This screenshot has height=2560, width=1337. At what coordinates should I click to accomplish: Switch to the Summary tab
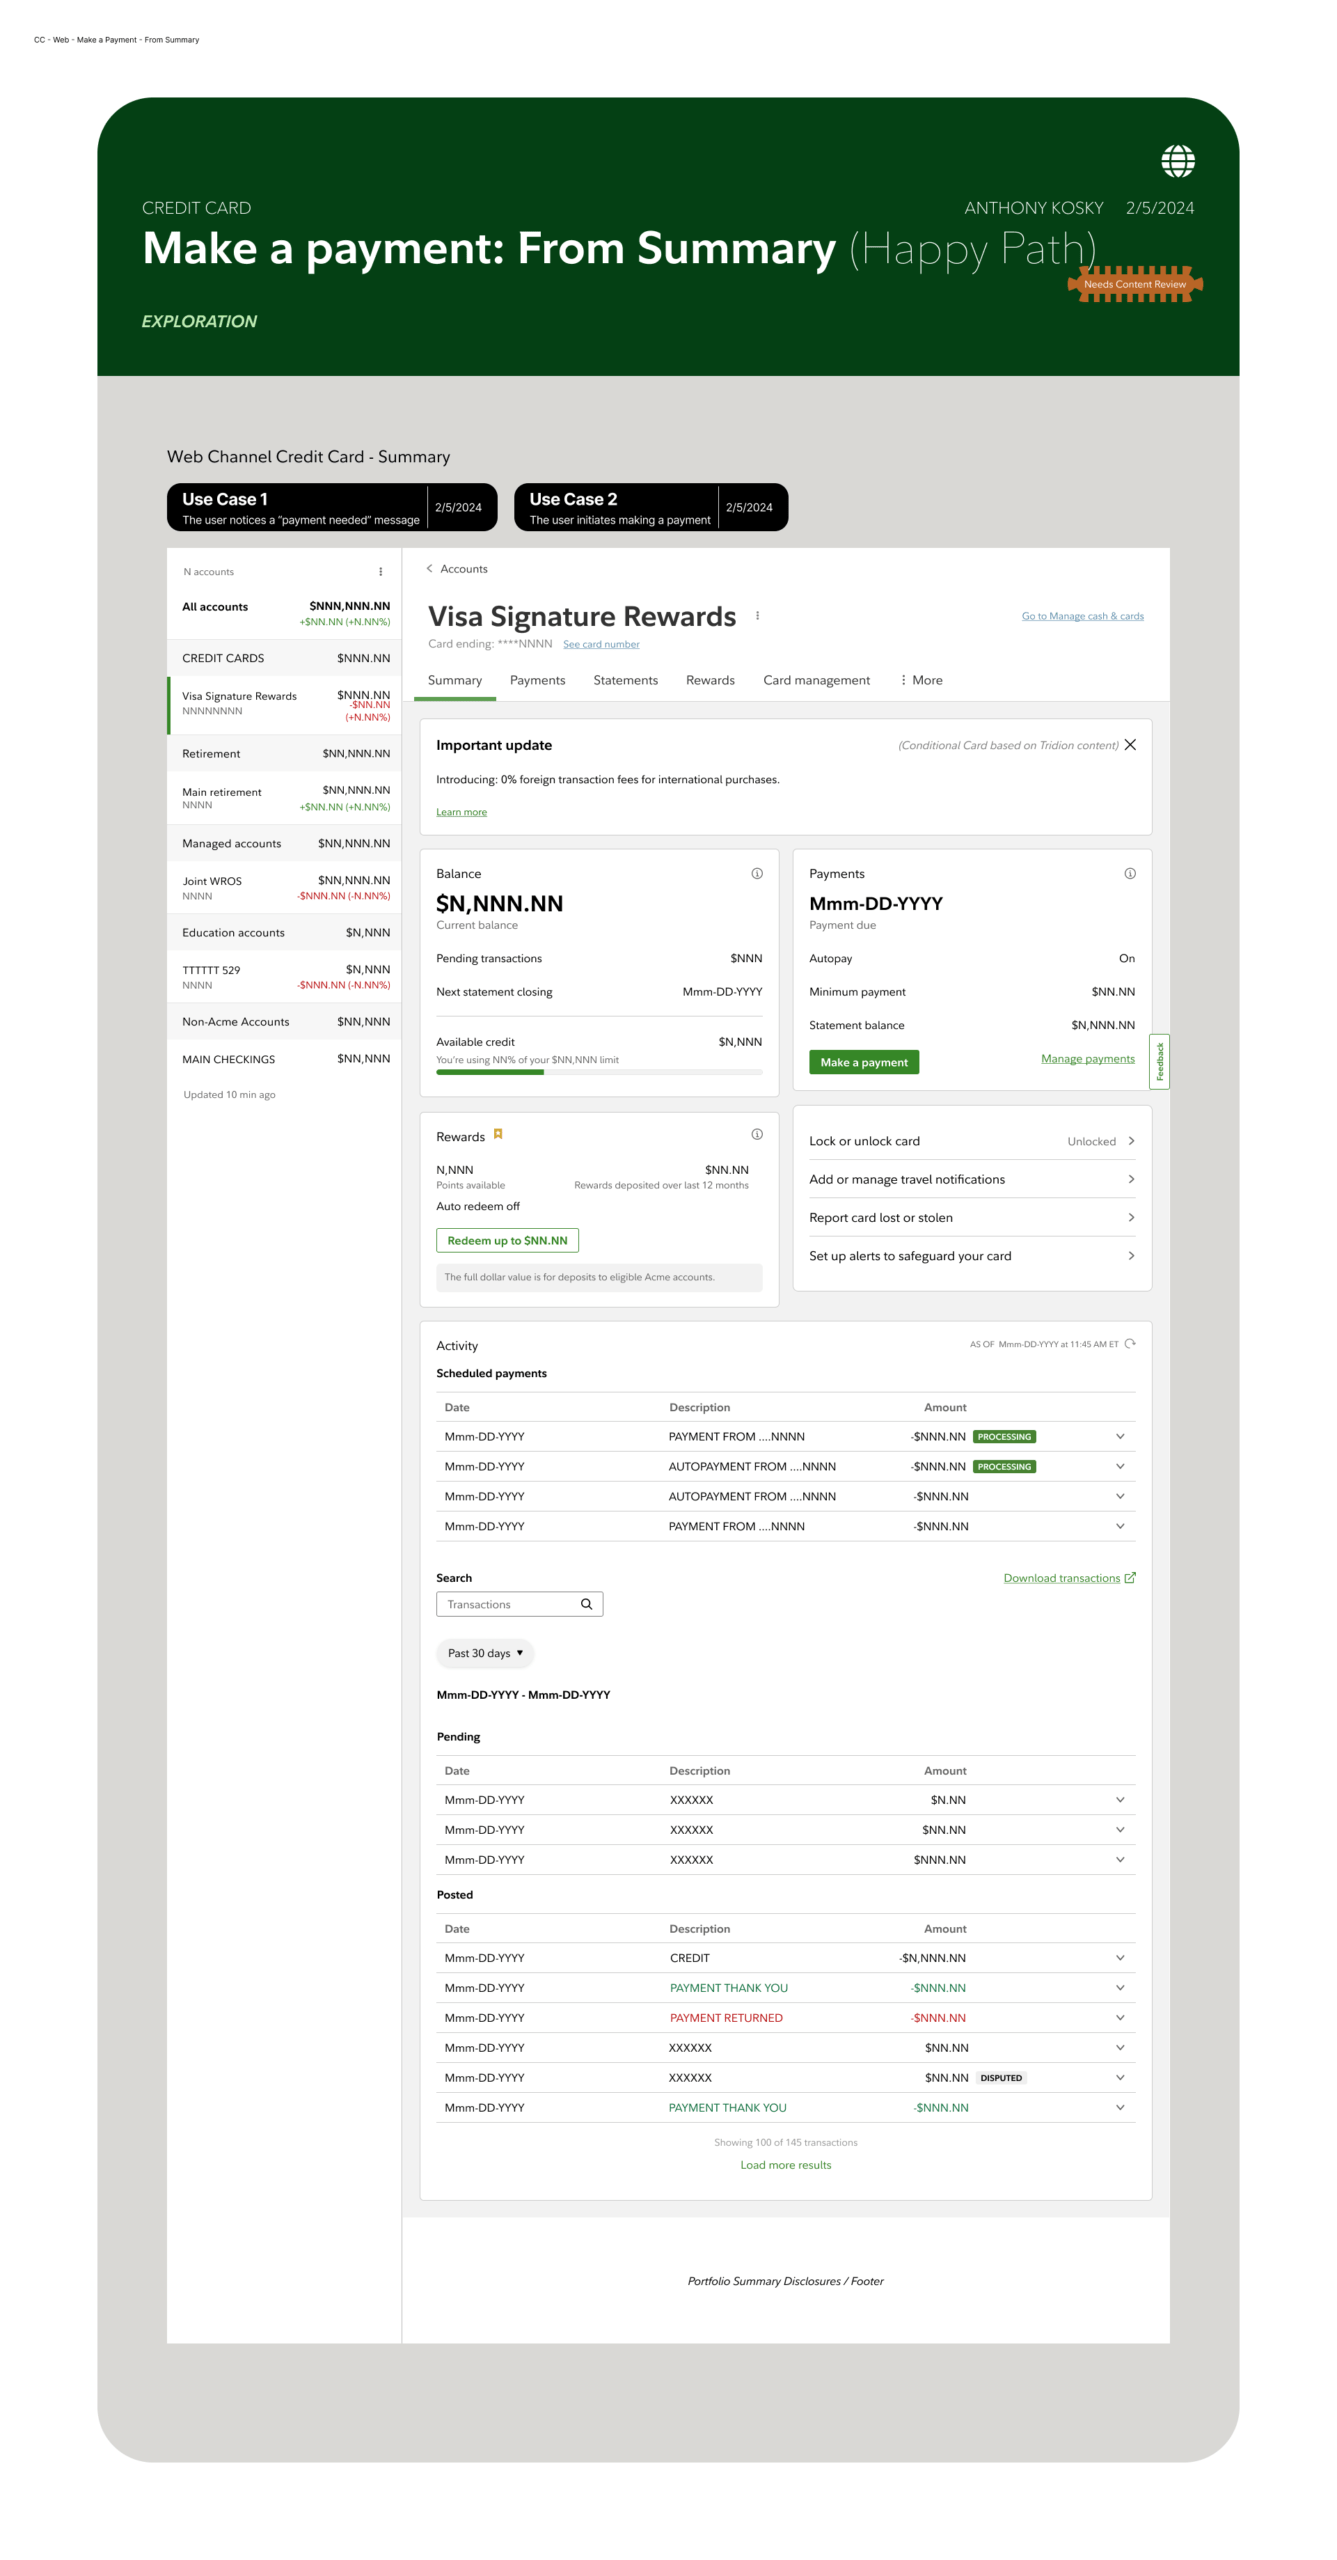point(455,680)
